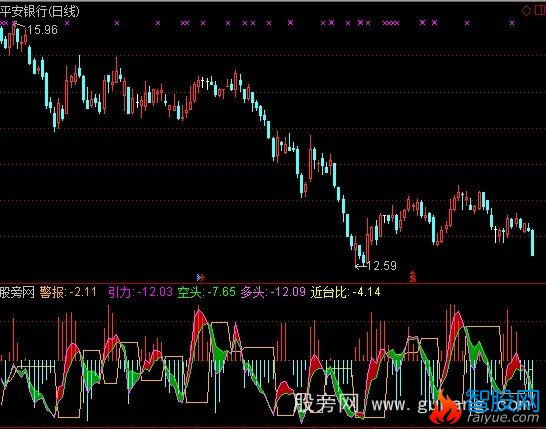
Task: Select the 多头: -12.09 indicator value
Action: (273, 292)
